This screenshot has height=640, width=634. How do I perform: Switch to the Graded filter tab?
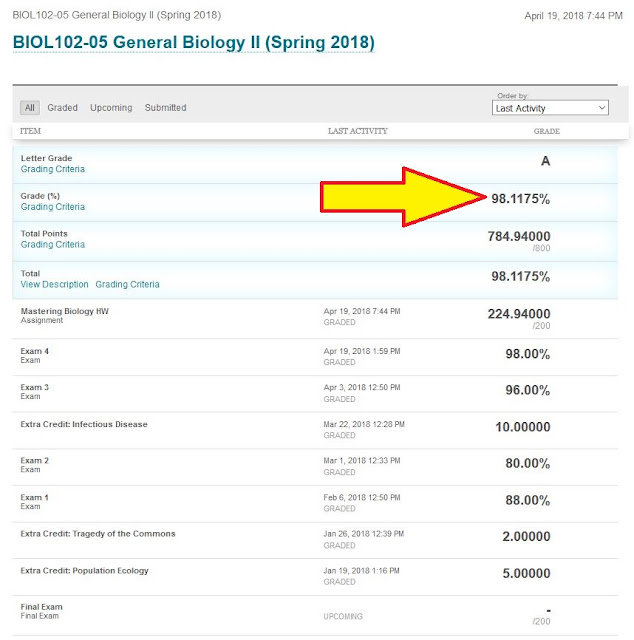coord(62,108)
